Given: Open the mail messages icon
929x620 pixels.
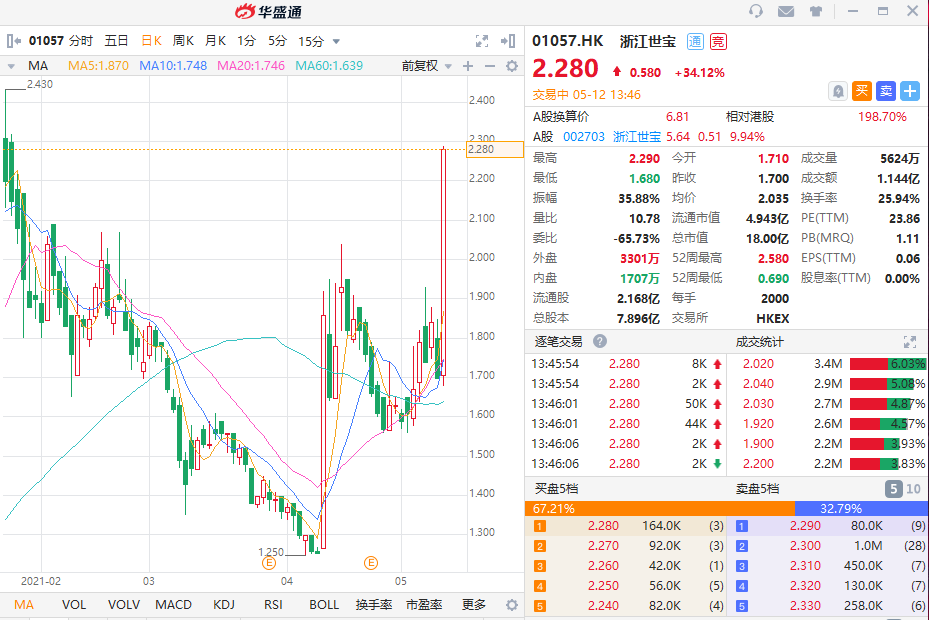Looking at the screenshot, I should point(786,11).
